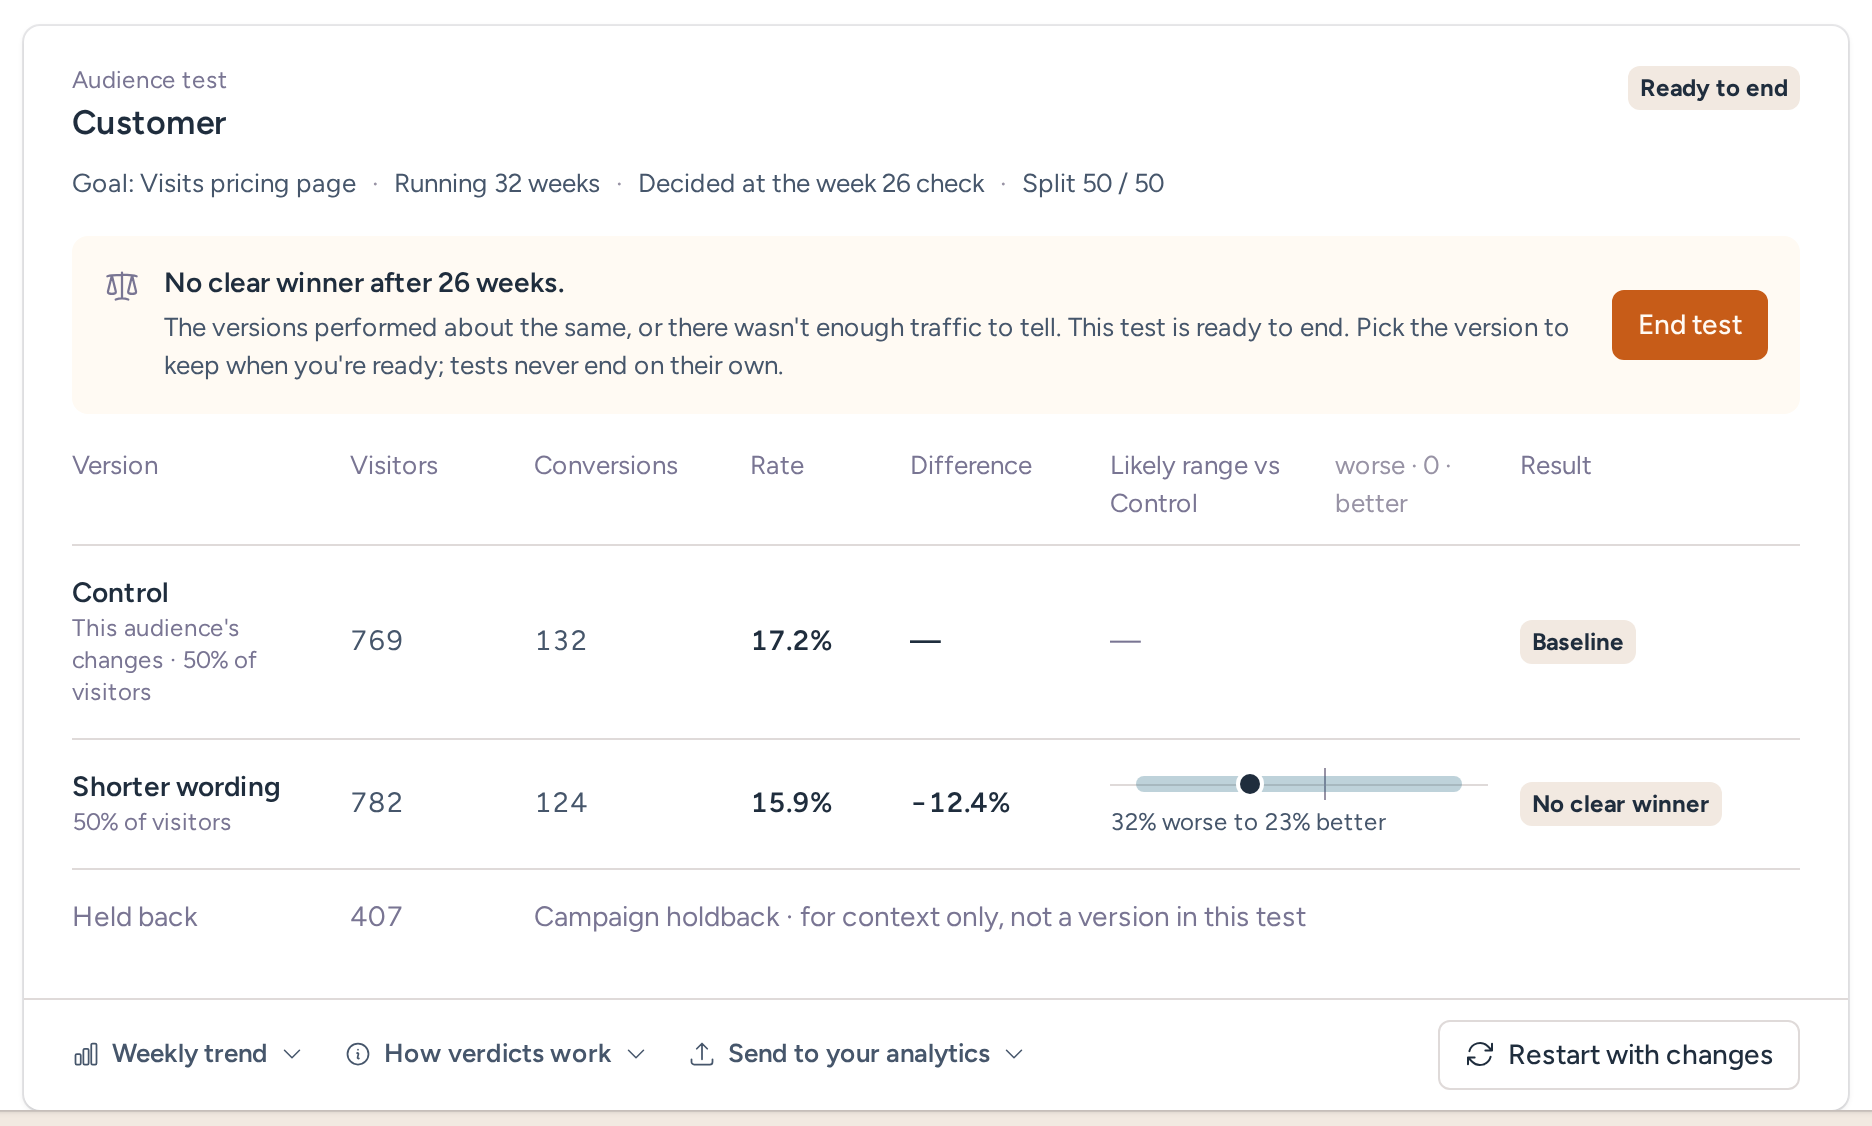Screen dimensions: 1872x1126
Task: Click This audience's changes description under Control
Action: click(x=165, y=660)
